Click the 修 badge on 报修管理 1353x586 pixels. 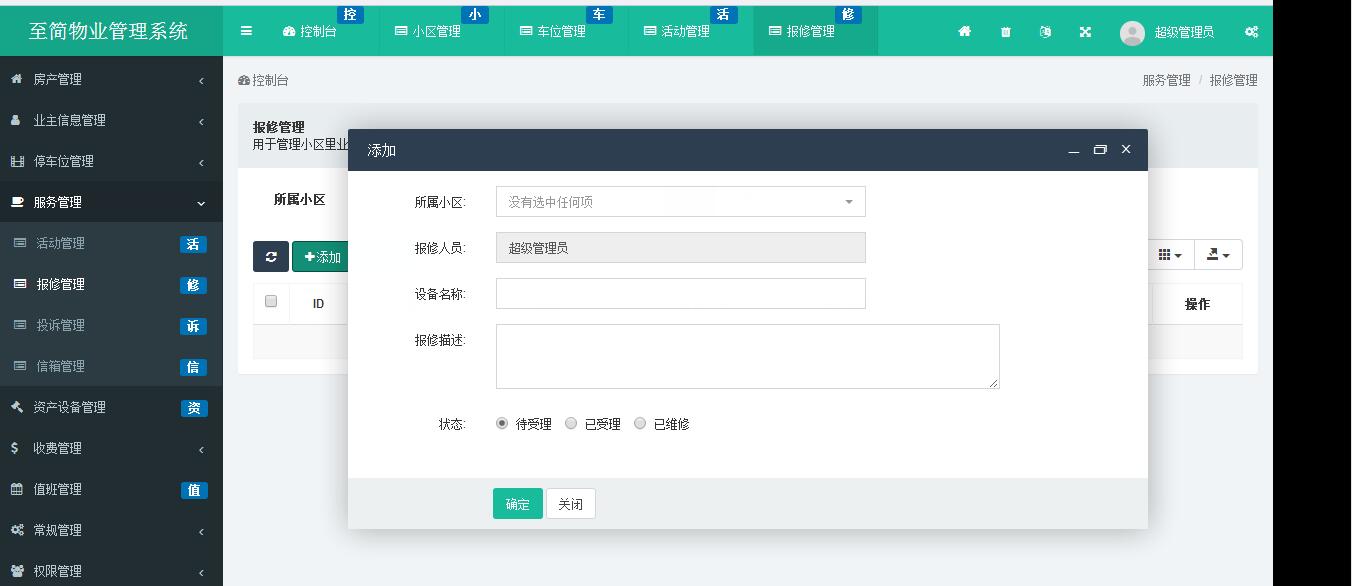192,285
